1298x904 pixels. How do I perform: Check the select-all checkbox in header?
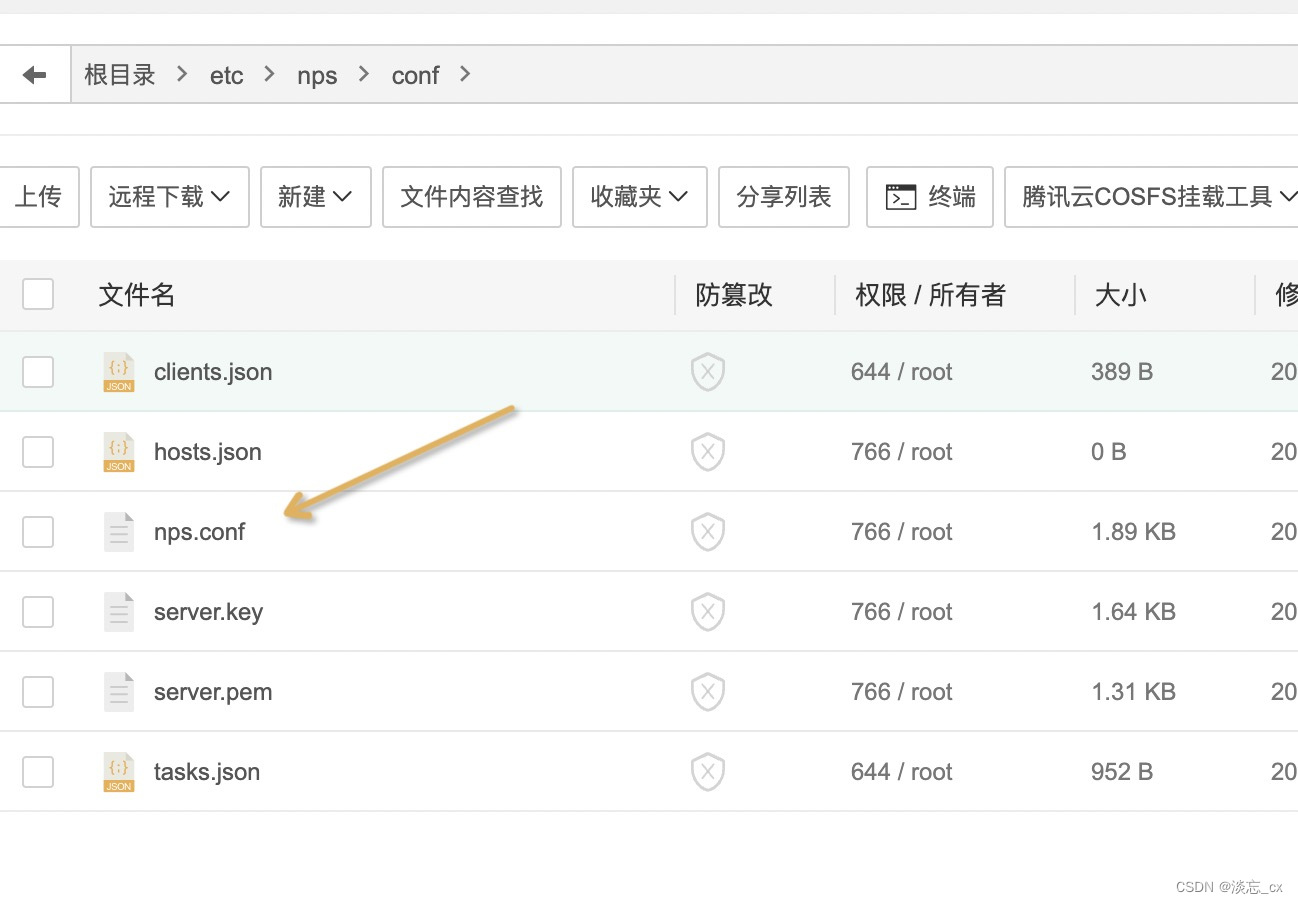(x=38, y=294)
